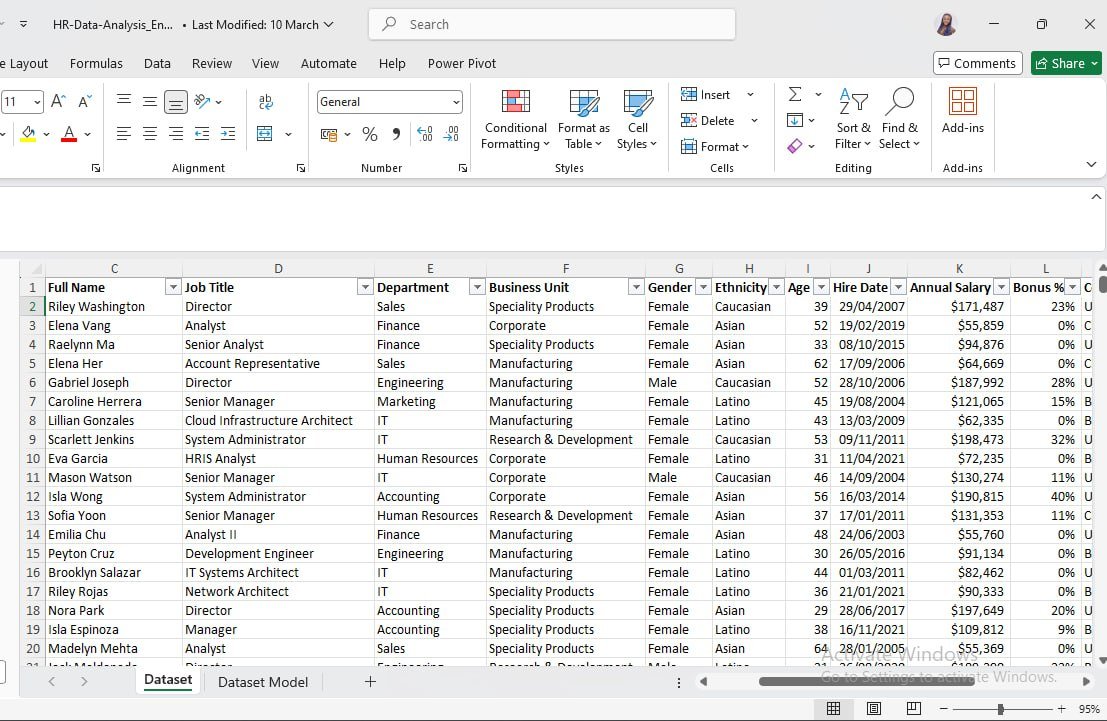The height and width of the screenshot is (721, 1107).
Task: Open font color dropdown arrow
Action: 88,133
